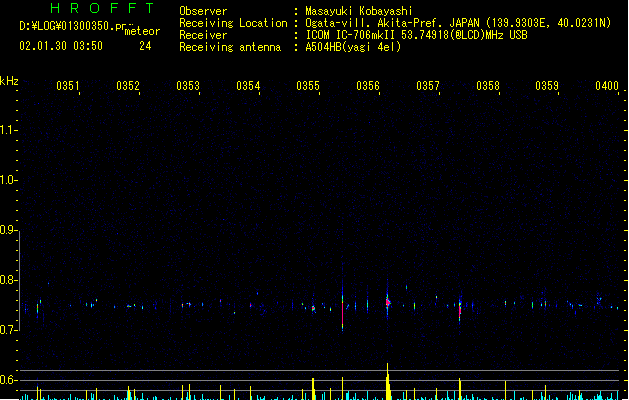Viewport: 629px width, 400px height.
Task: Click the tallest yellow power spike near 0356
Action: click(x=388, y=382)
